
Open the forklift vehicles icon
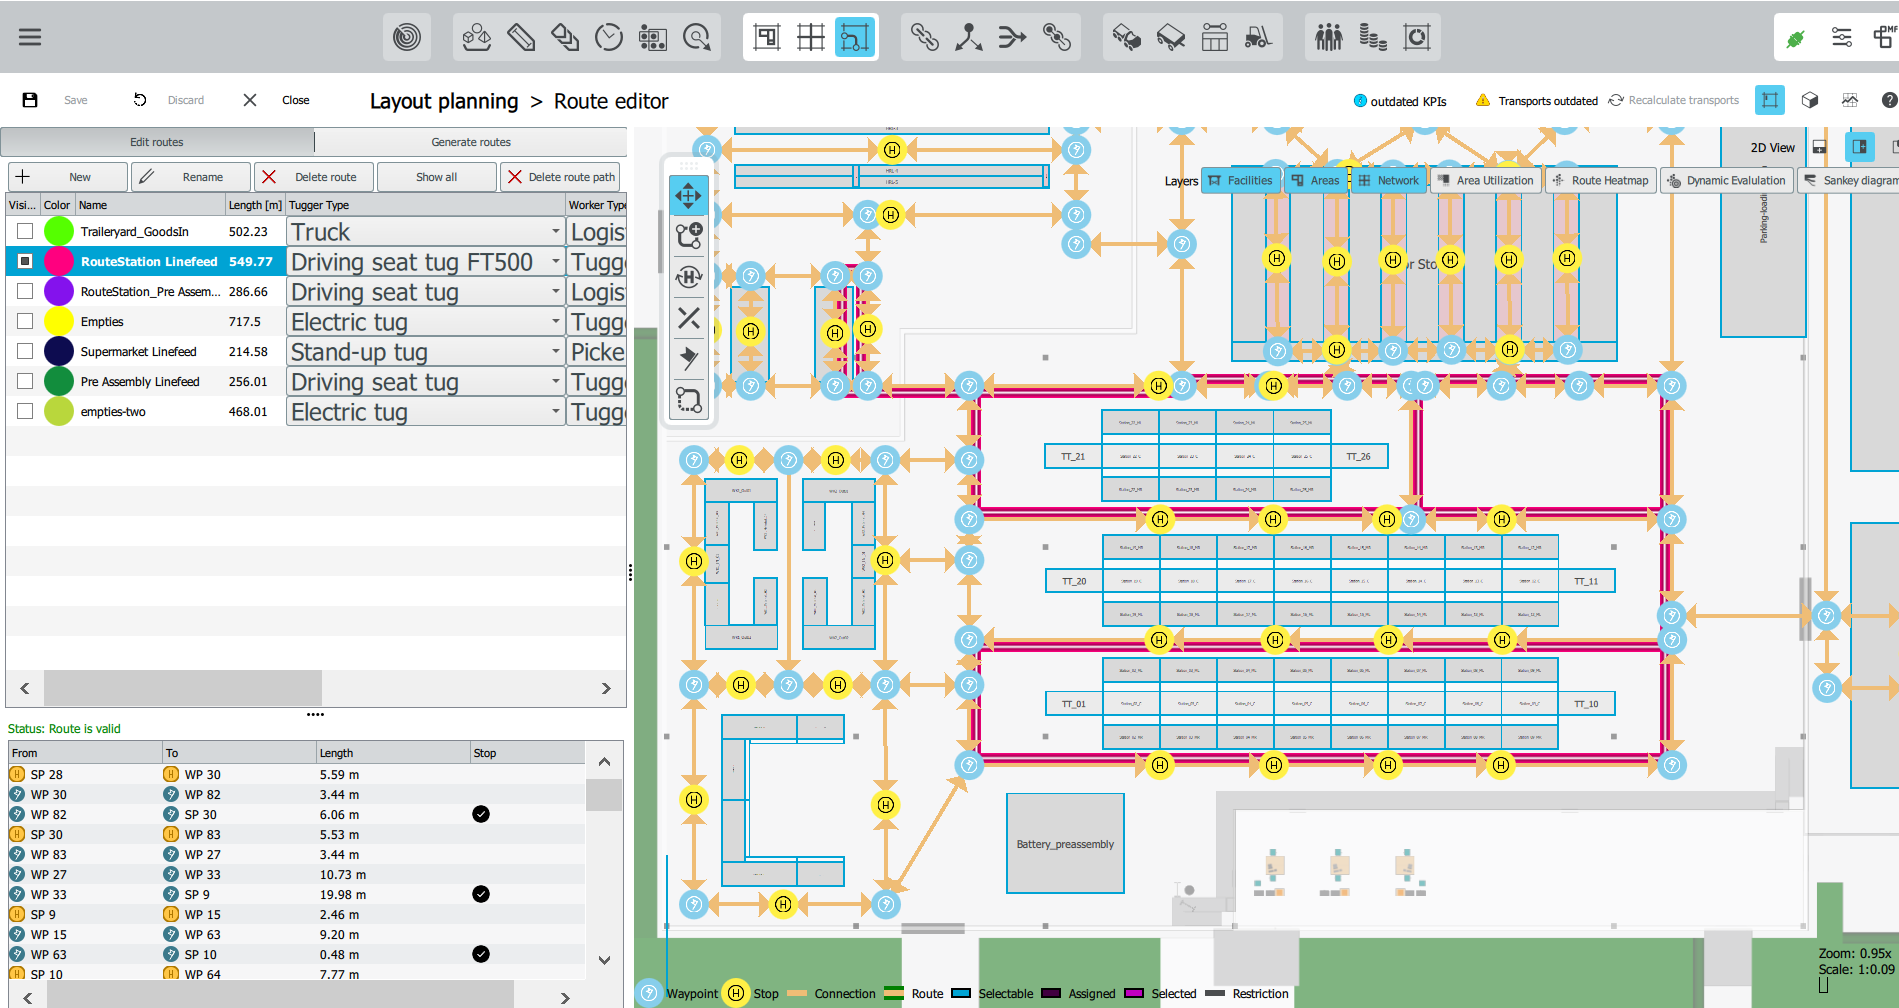click(x=1259, y=38)
